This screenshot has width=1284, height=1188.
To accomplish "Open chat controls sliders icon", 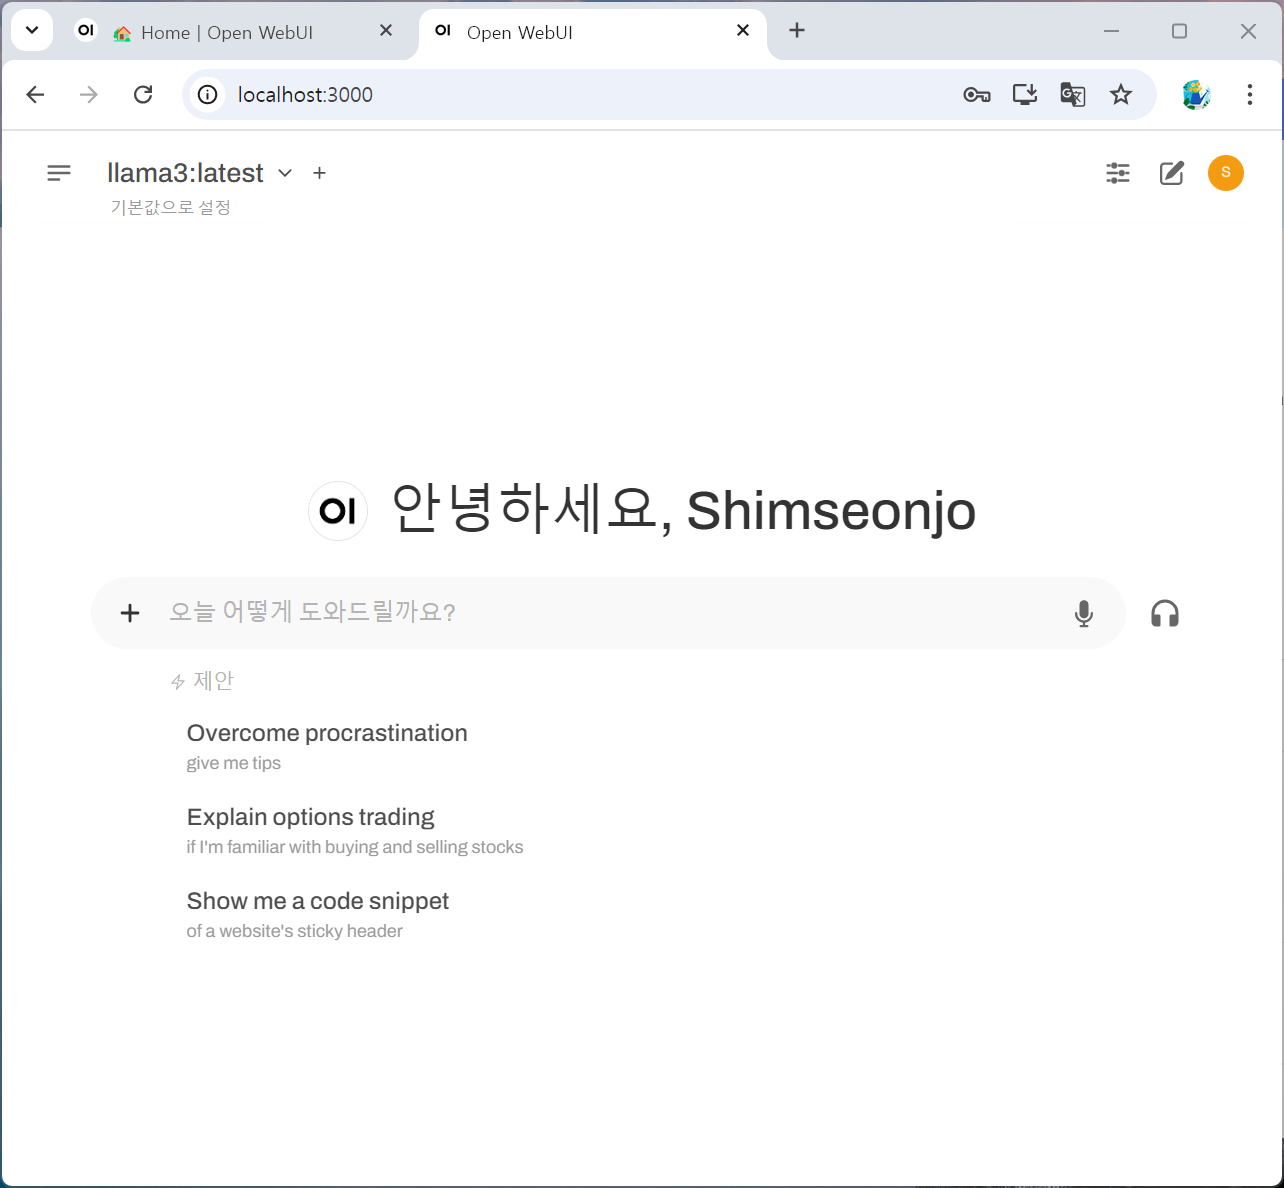I will [1118, 173].
